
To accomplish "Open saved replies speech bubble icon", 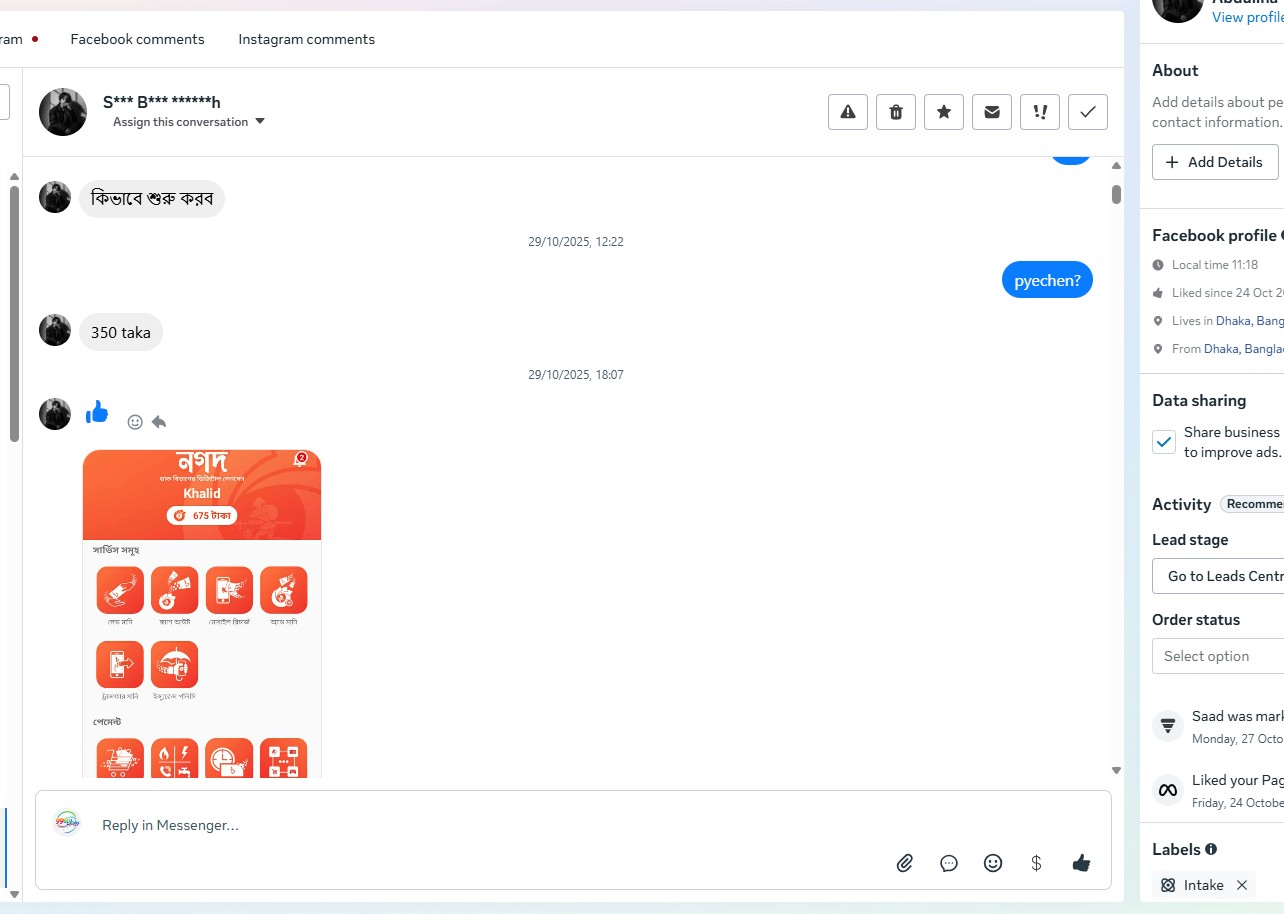I will pyautogui.click(x=949, y=863).
